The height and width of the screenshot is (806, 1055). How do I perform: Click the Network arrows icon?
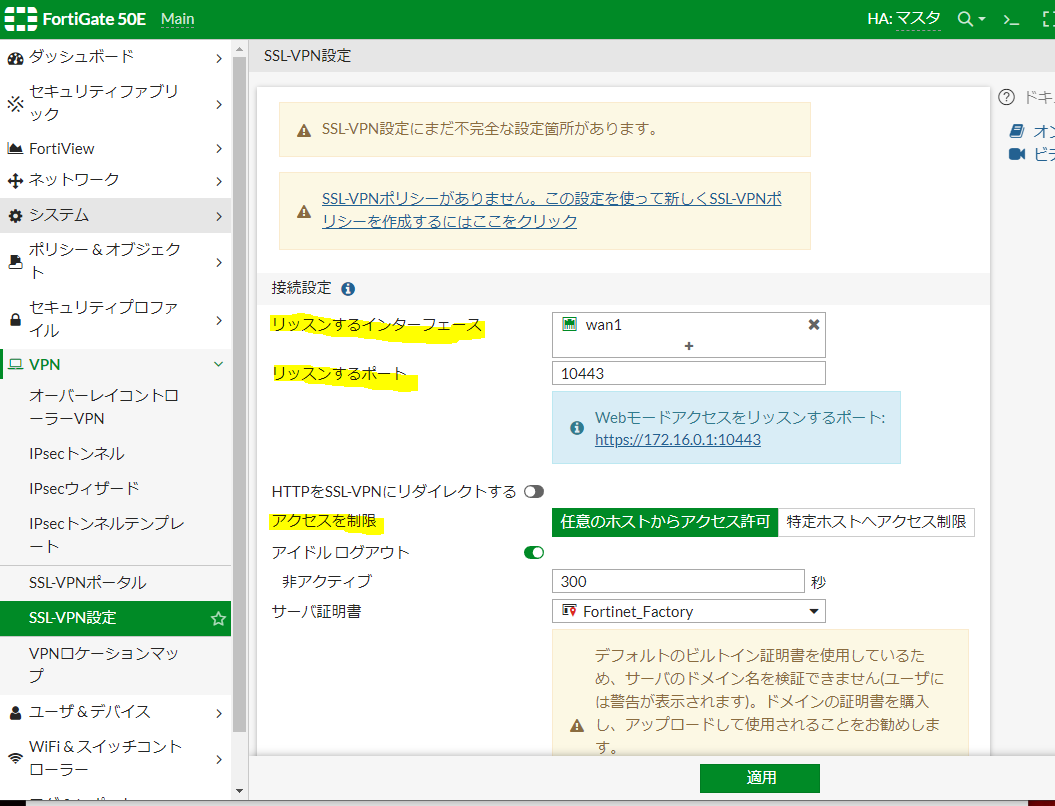[x=15, y=180]
